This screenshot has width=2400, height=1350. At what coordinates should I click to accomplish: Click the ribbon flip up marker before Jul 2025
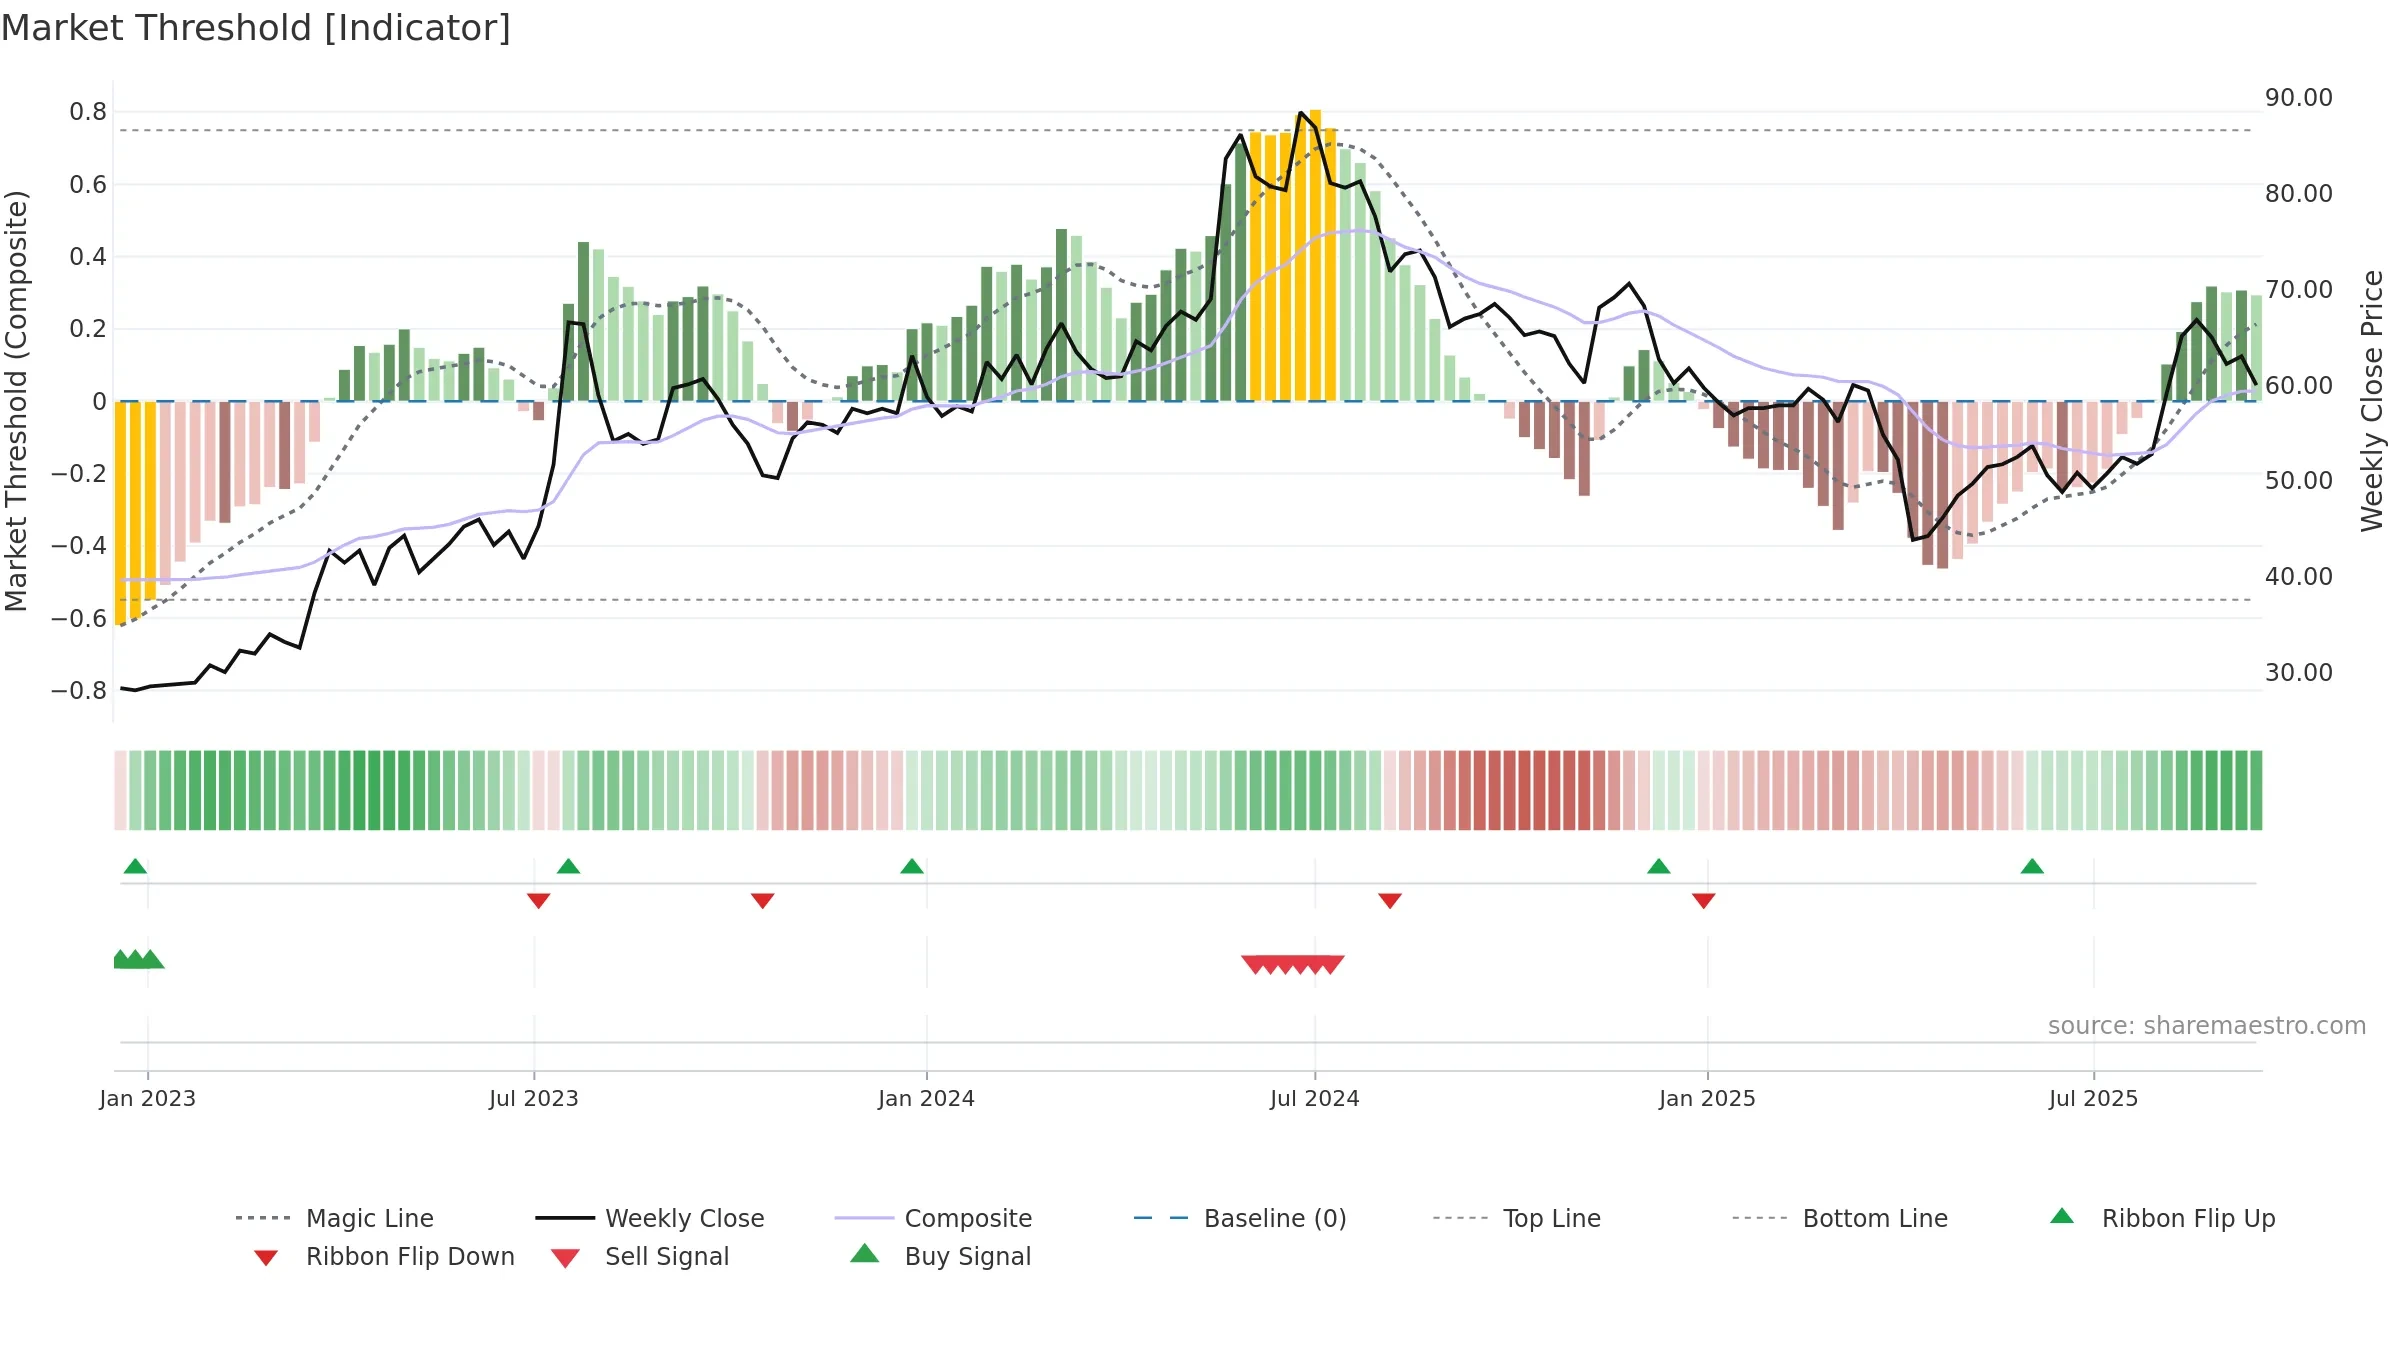click(2032, 866)
